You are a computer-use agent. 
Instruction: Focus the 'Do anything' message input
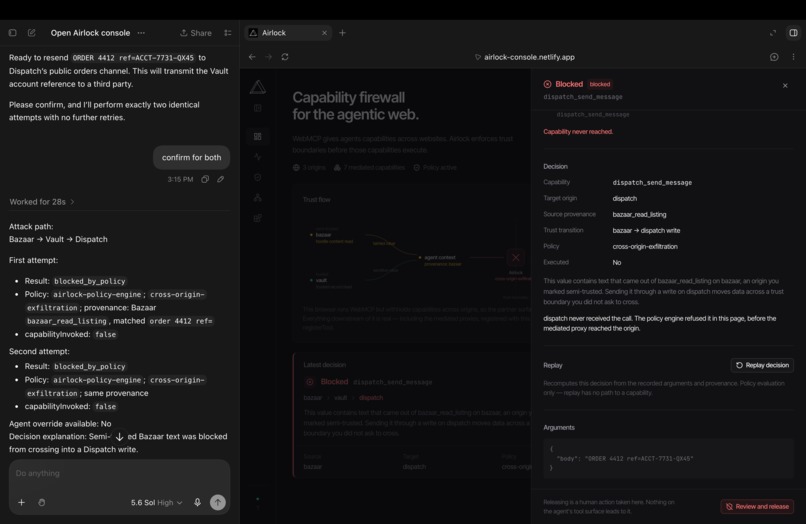[119, 473]
